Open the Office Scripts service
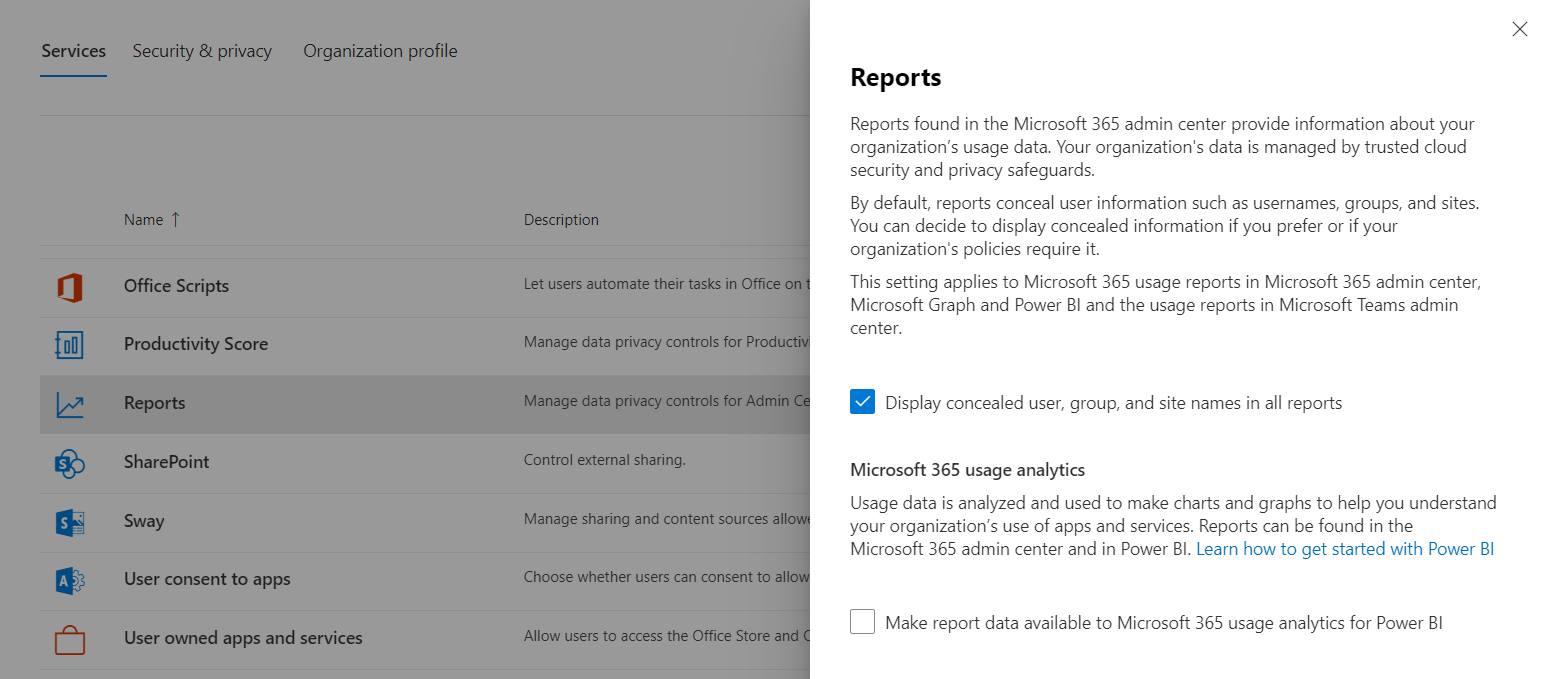Screen dimensions: 1558x679 tap(176, 286)
